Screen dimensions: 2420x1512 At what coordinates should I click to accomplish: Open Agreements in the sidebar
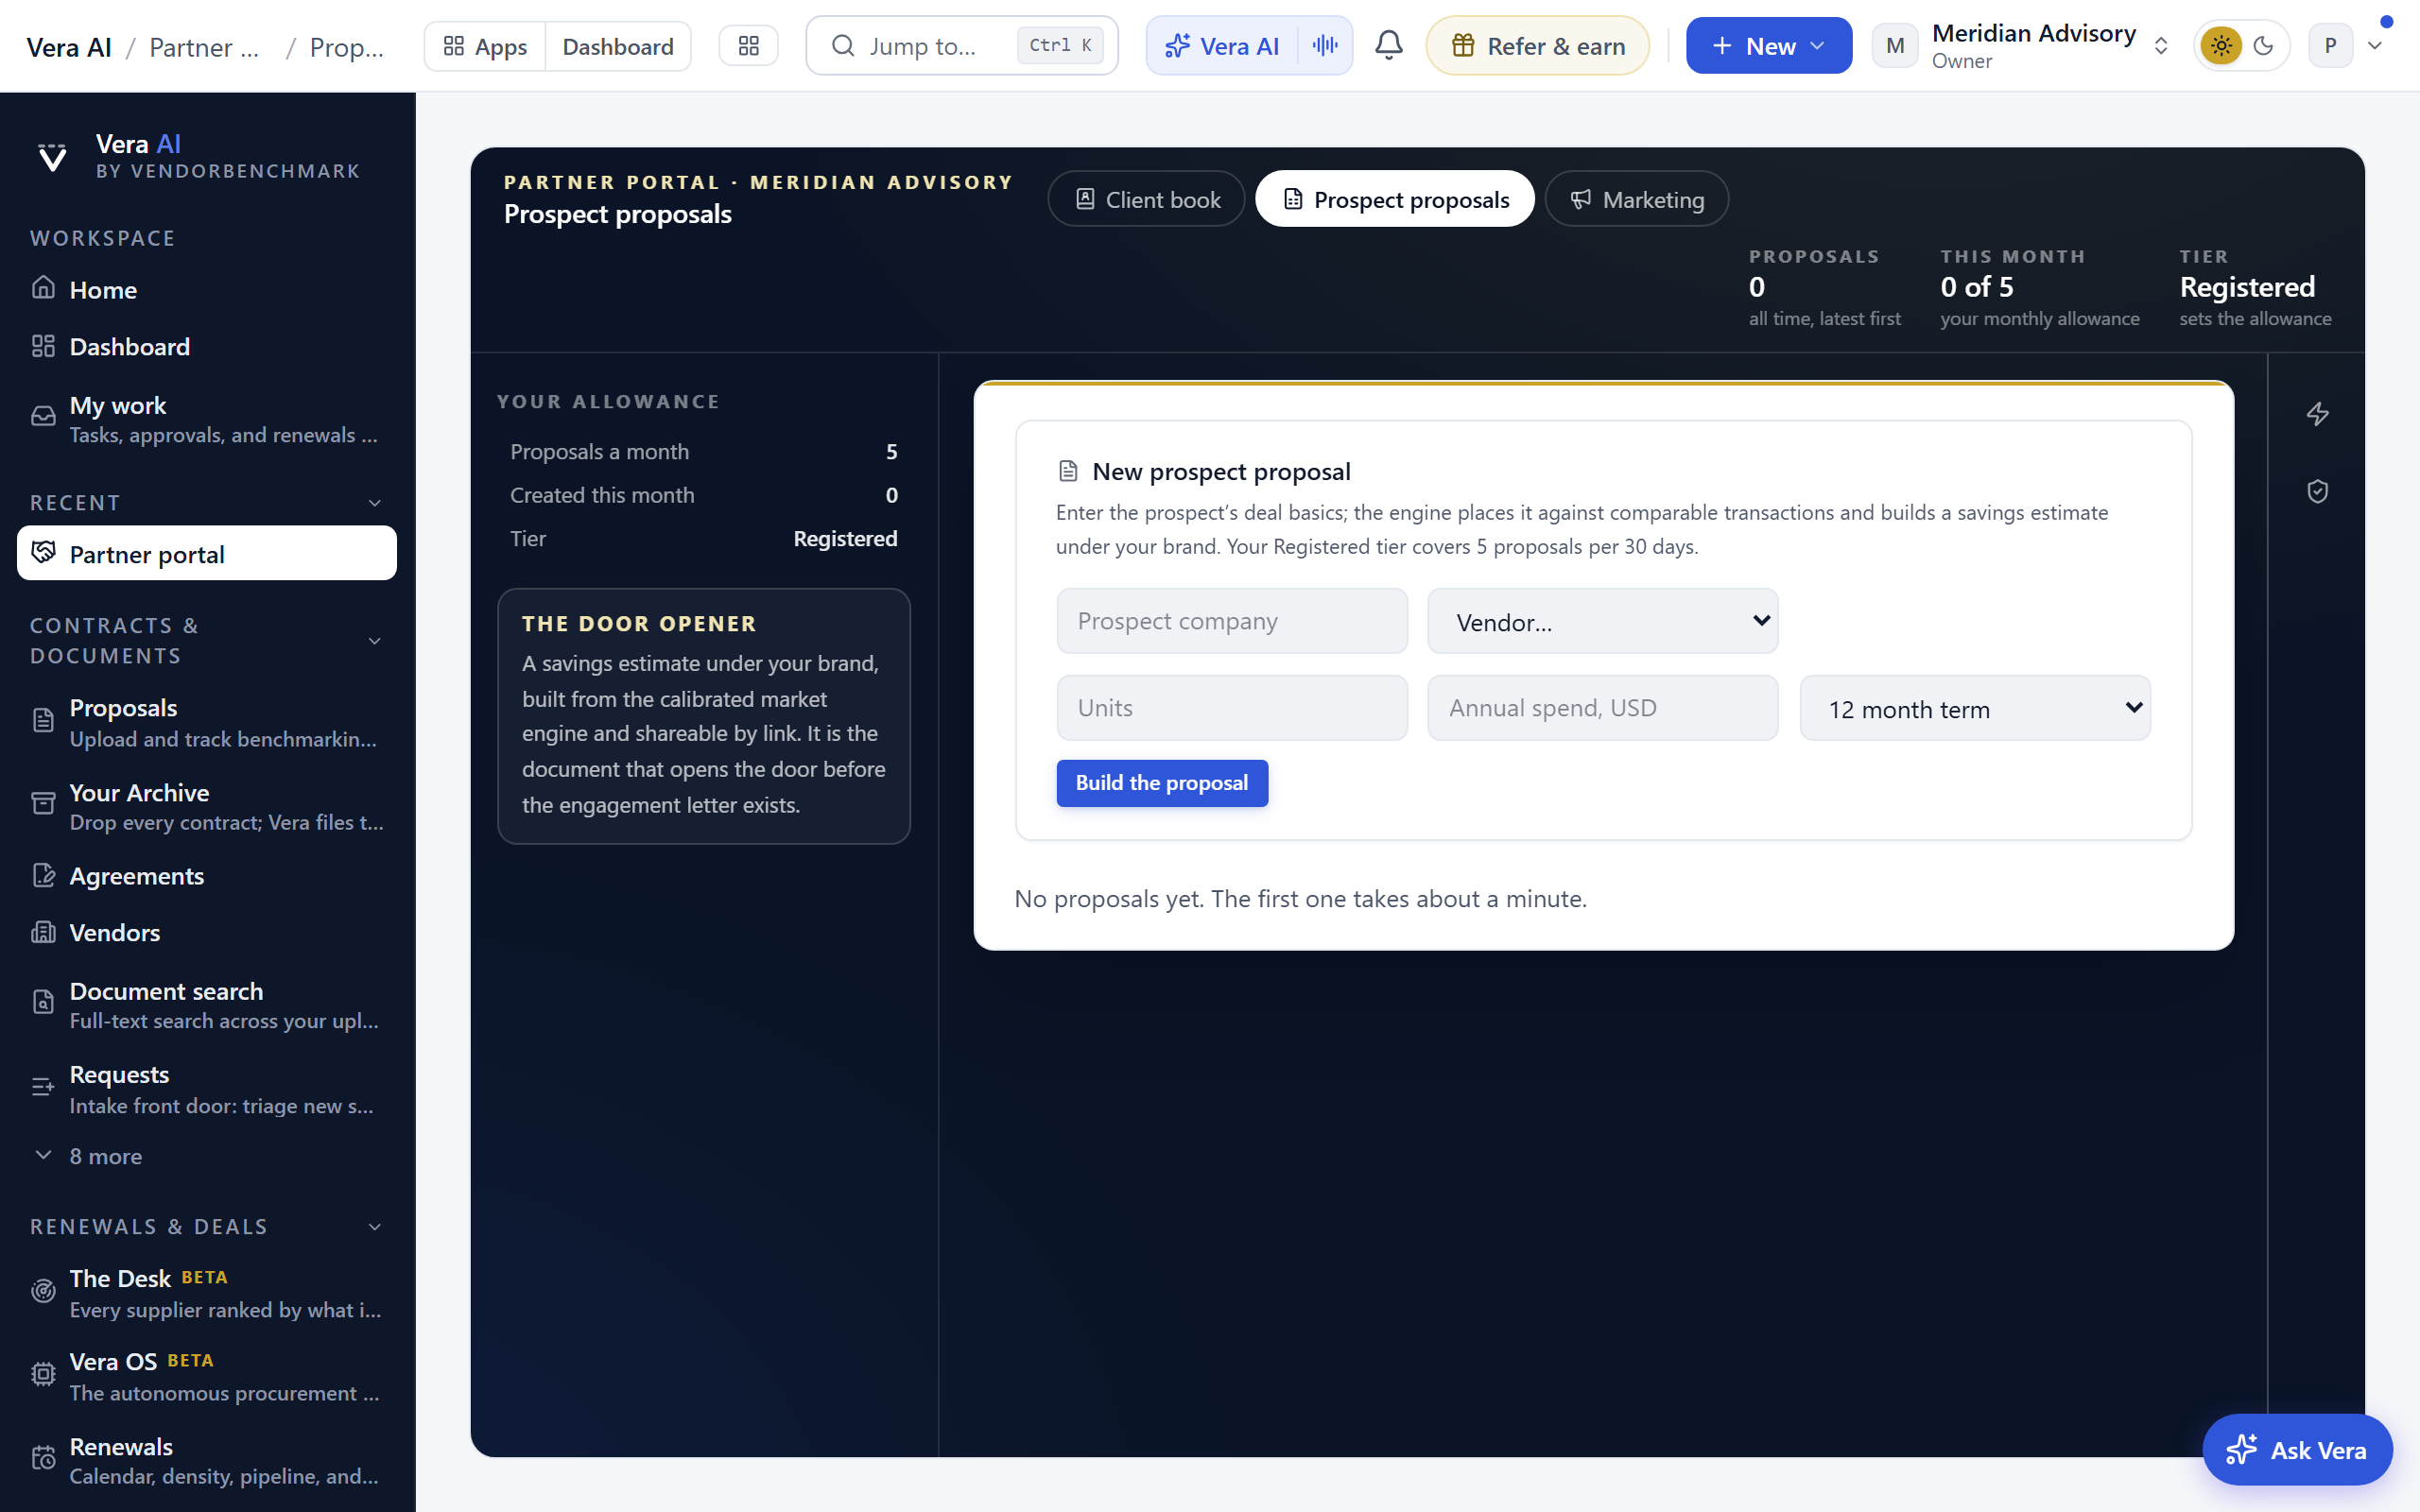pos(207,876)
